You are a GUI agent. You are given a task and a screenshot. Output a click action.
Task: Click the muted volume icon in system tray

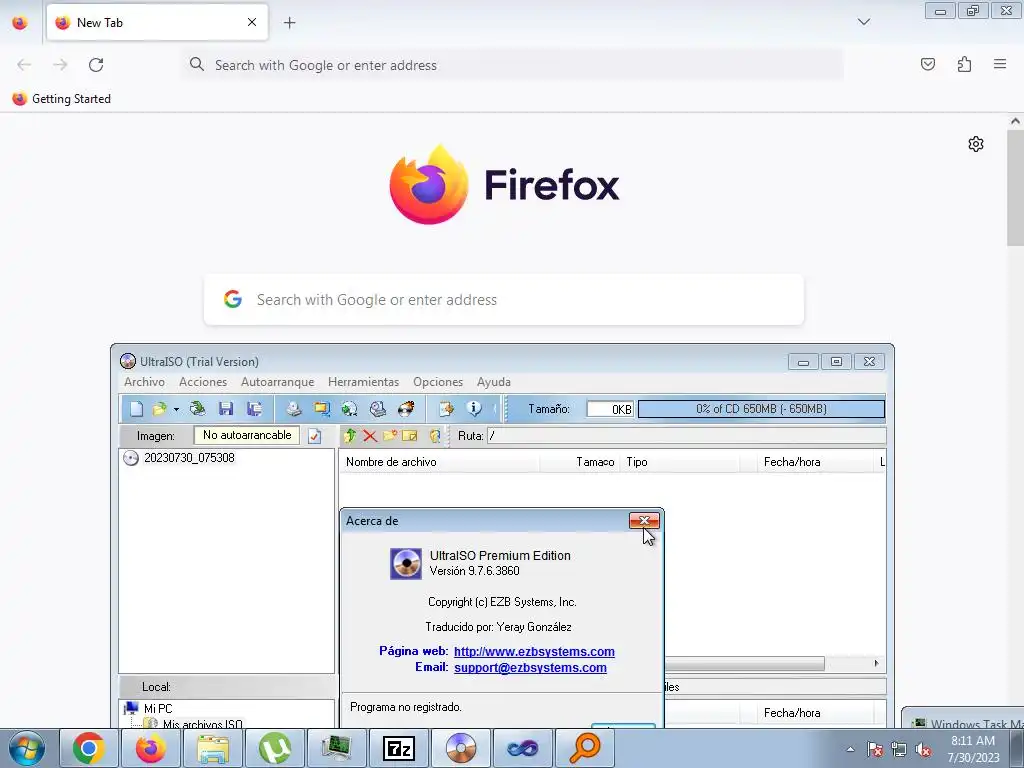[923, 750]
